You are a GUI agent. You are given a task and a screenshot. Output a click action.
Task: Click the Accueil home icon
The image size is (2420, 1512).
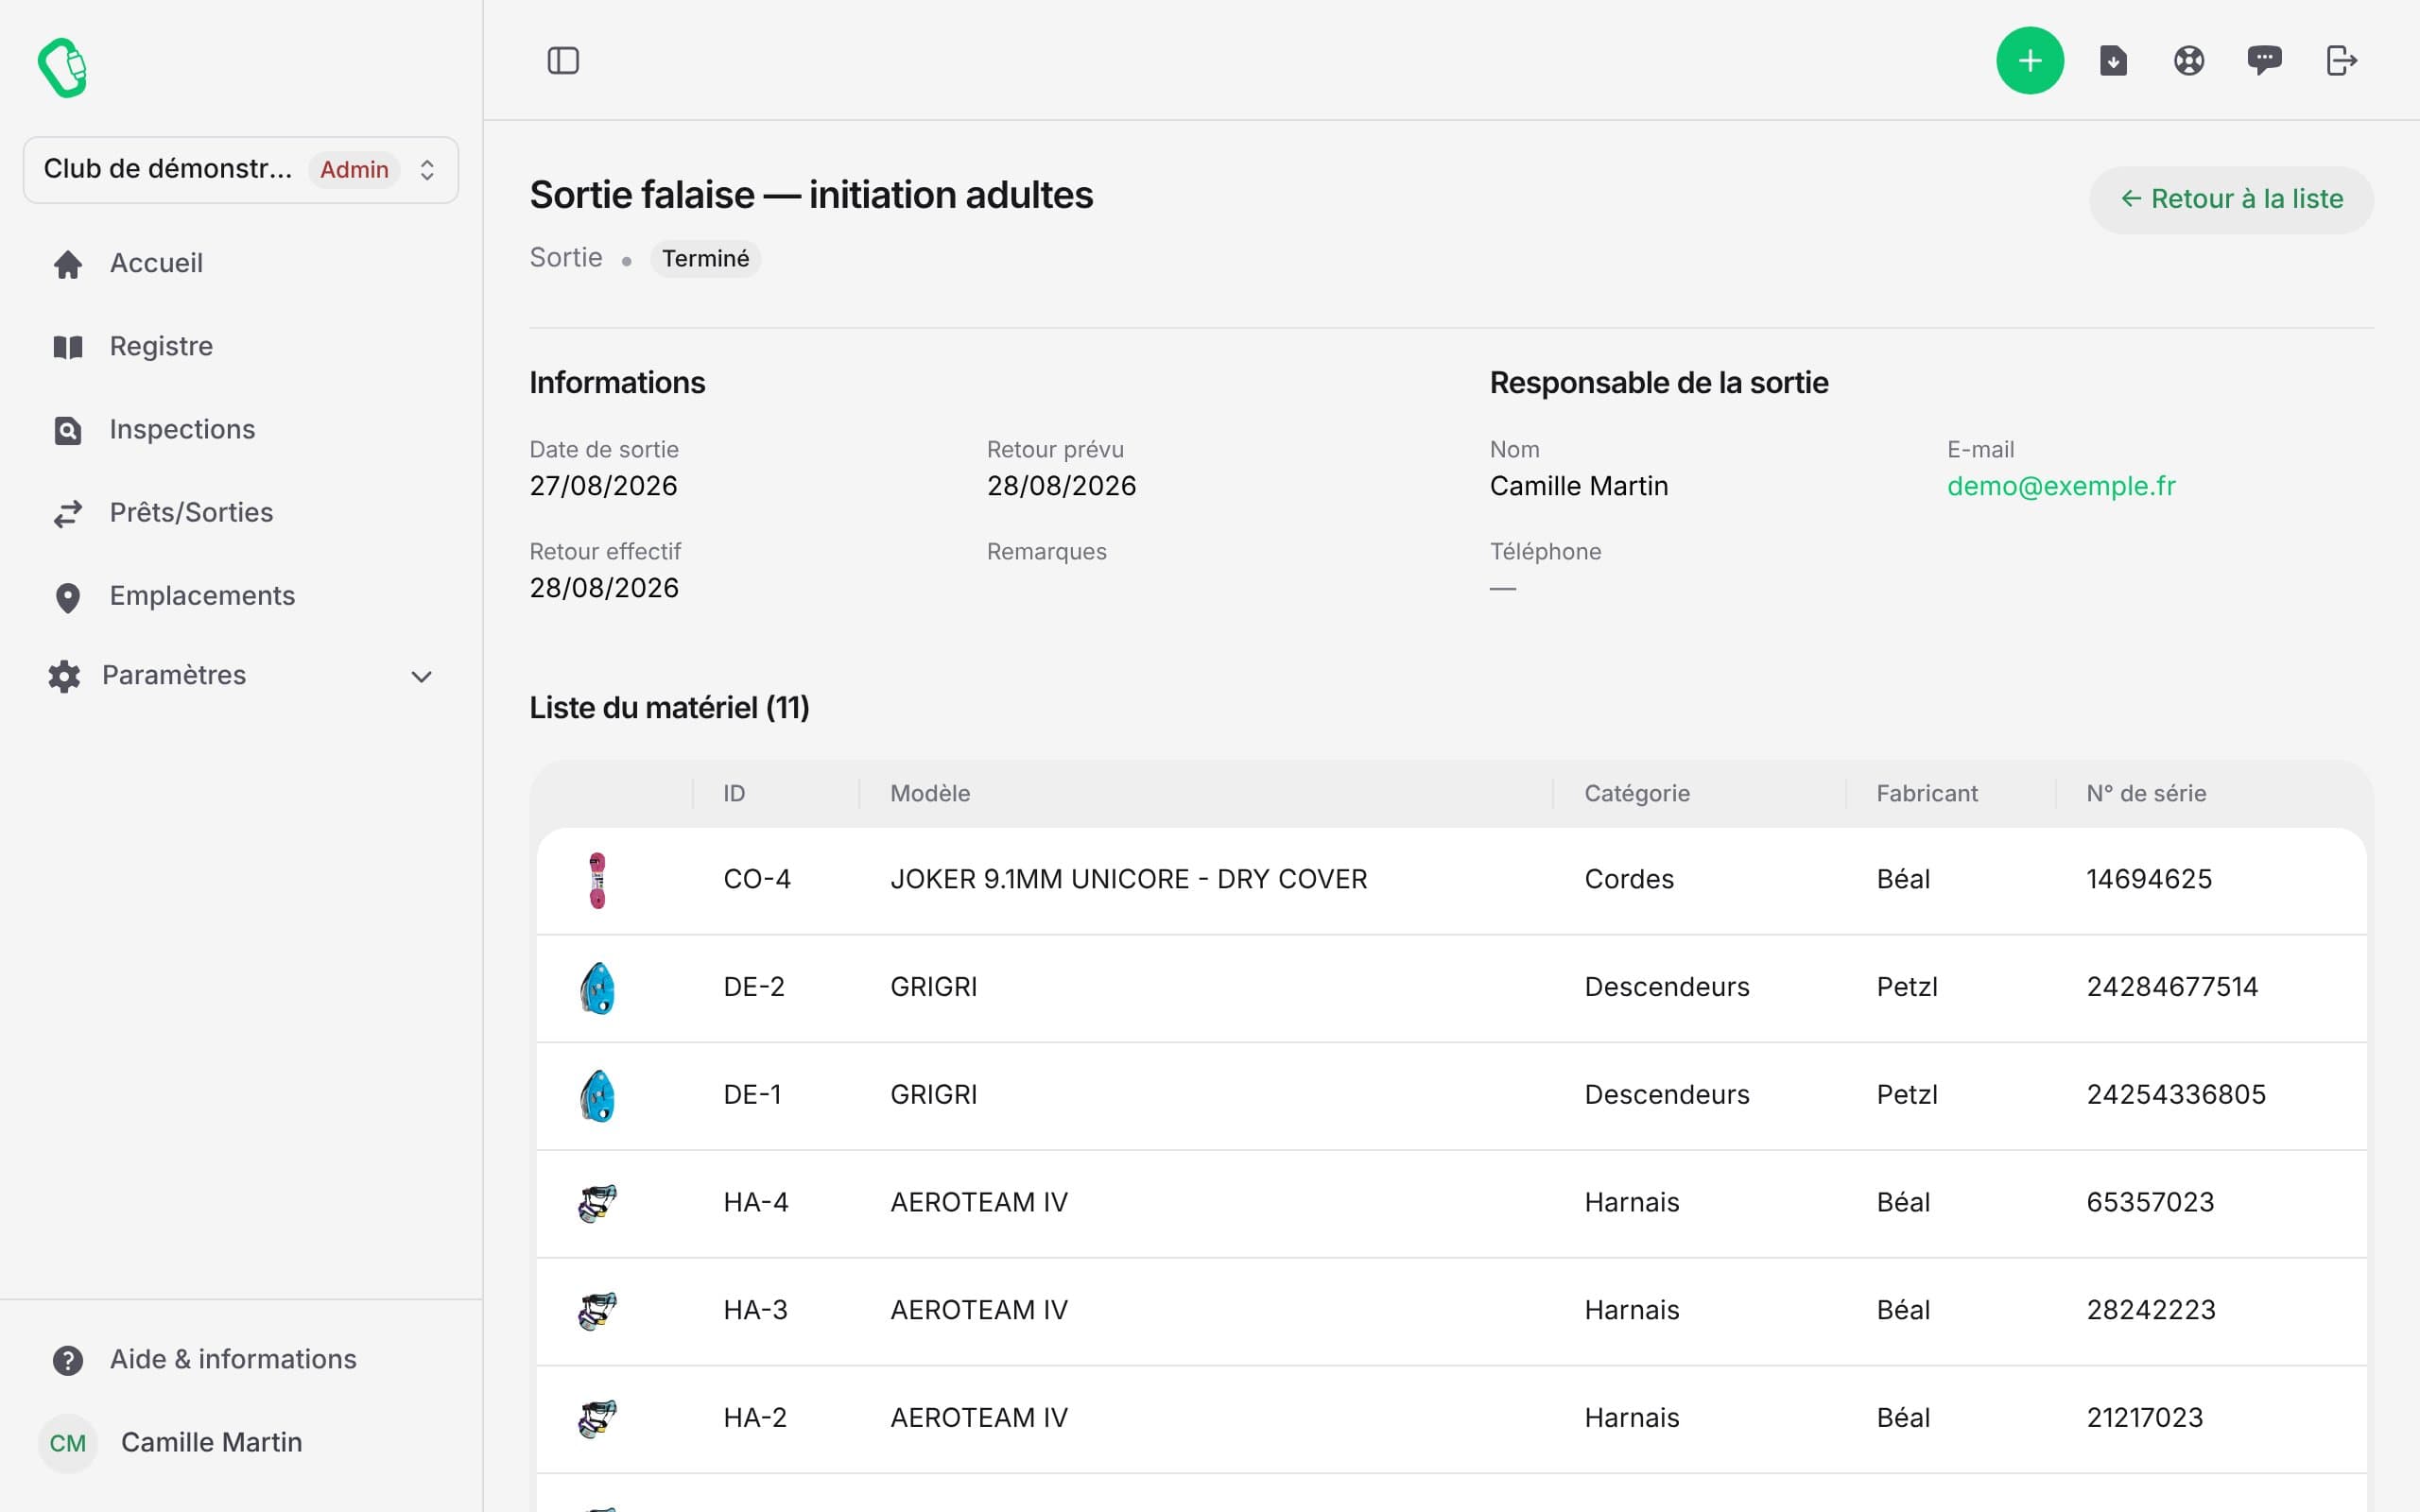[67, 264]
